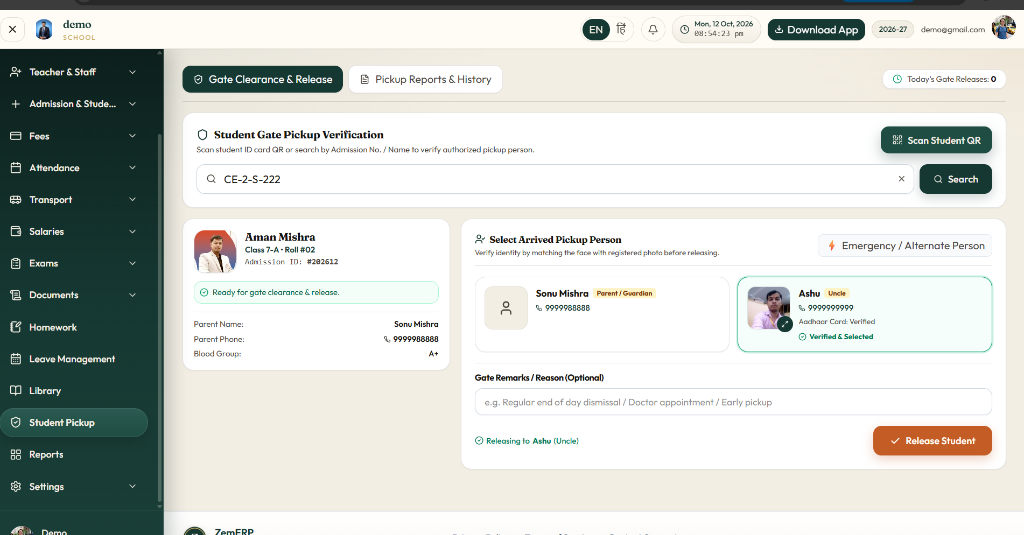Screen dimensions: 1024x535
Task: Click Sonu Mishra phone 9999988888
Action: 563,308
